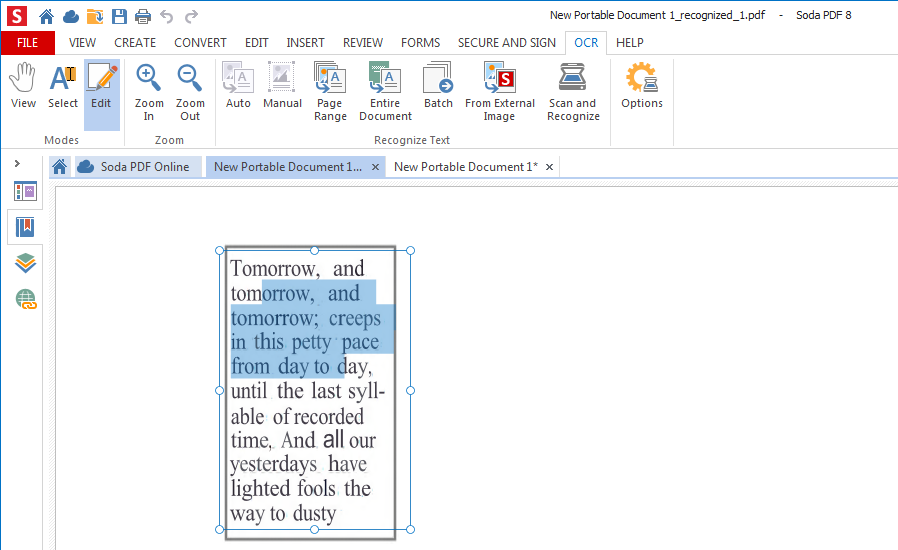
Task: Redo the last action
Action: [191, 17]
